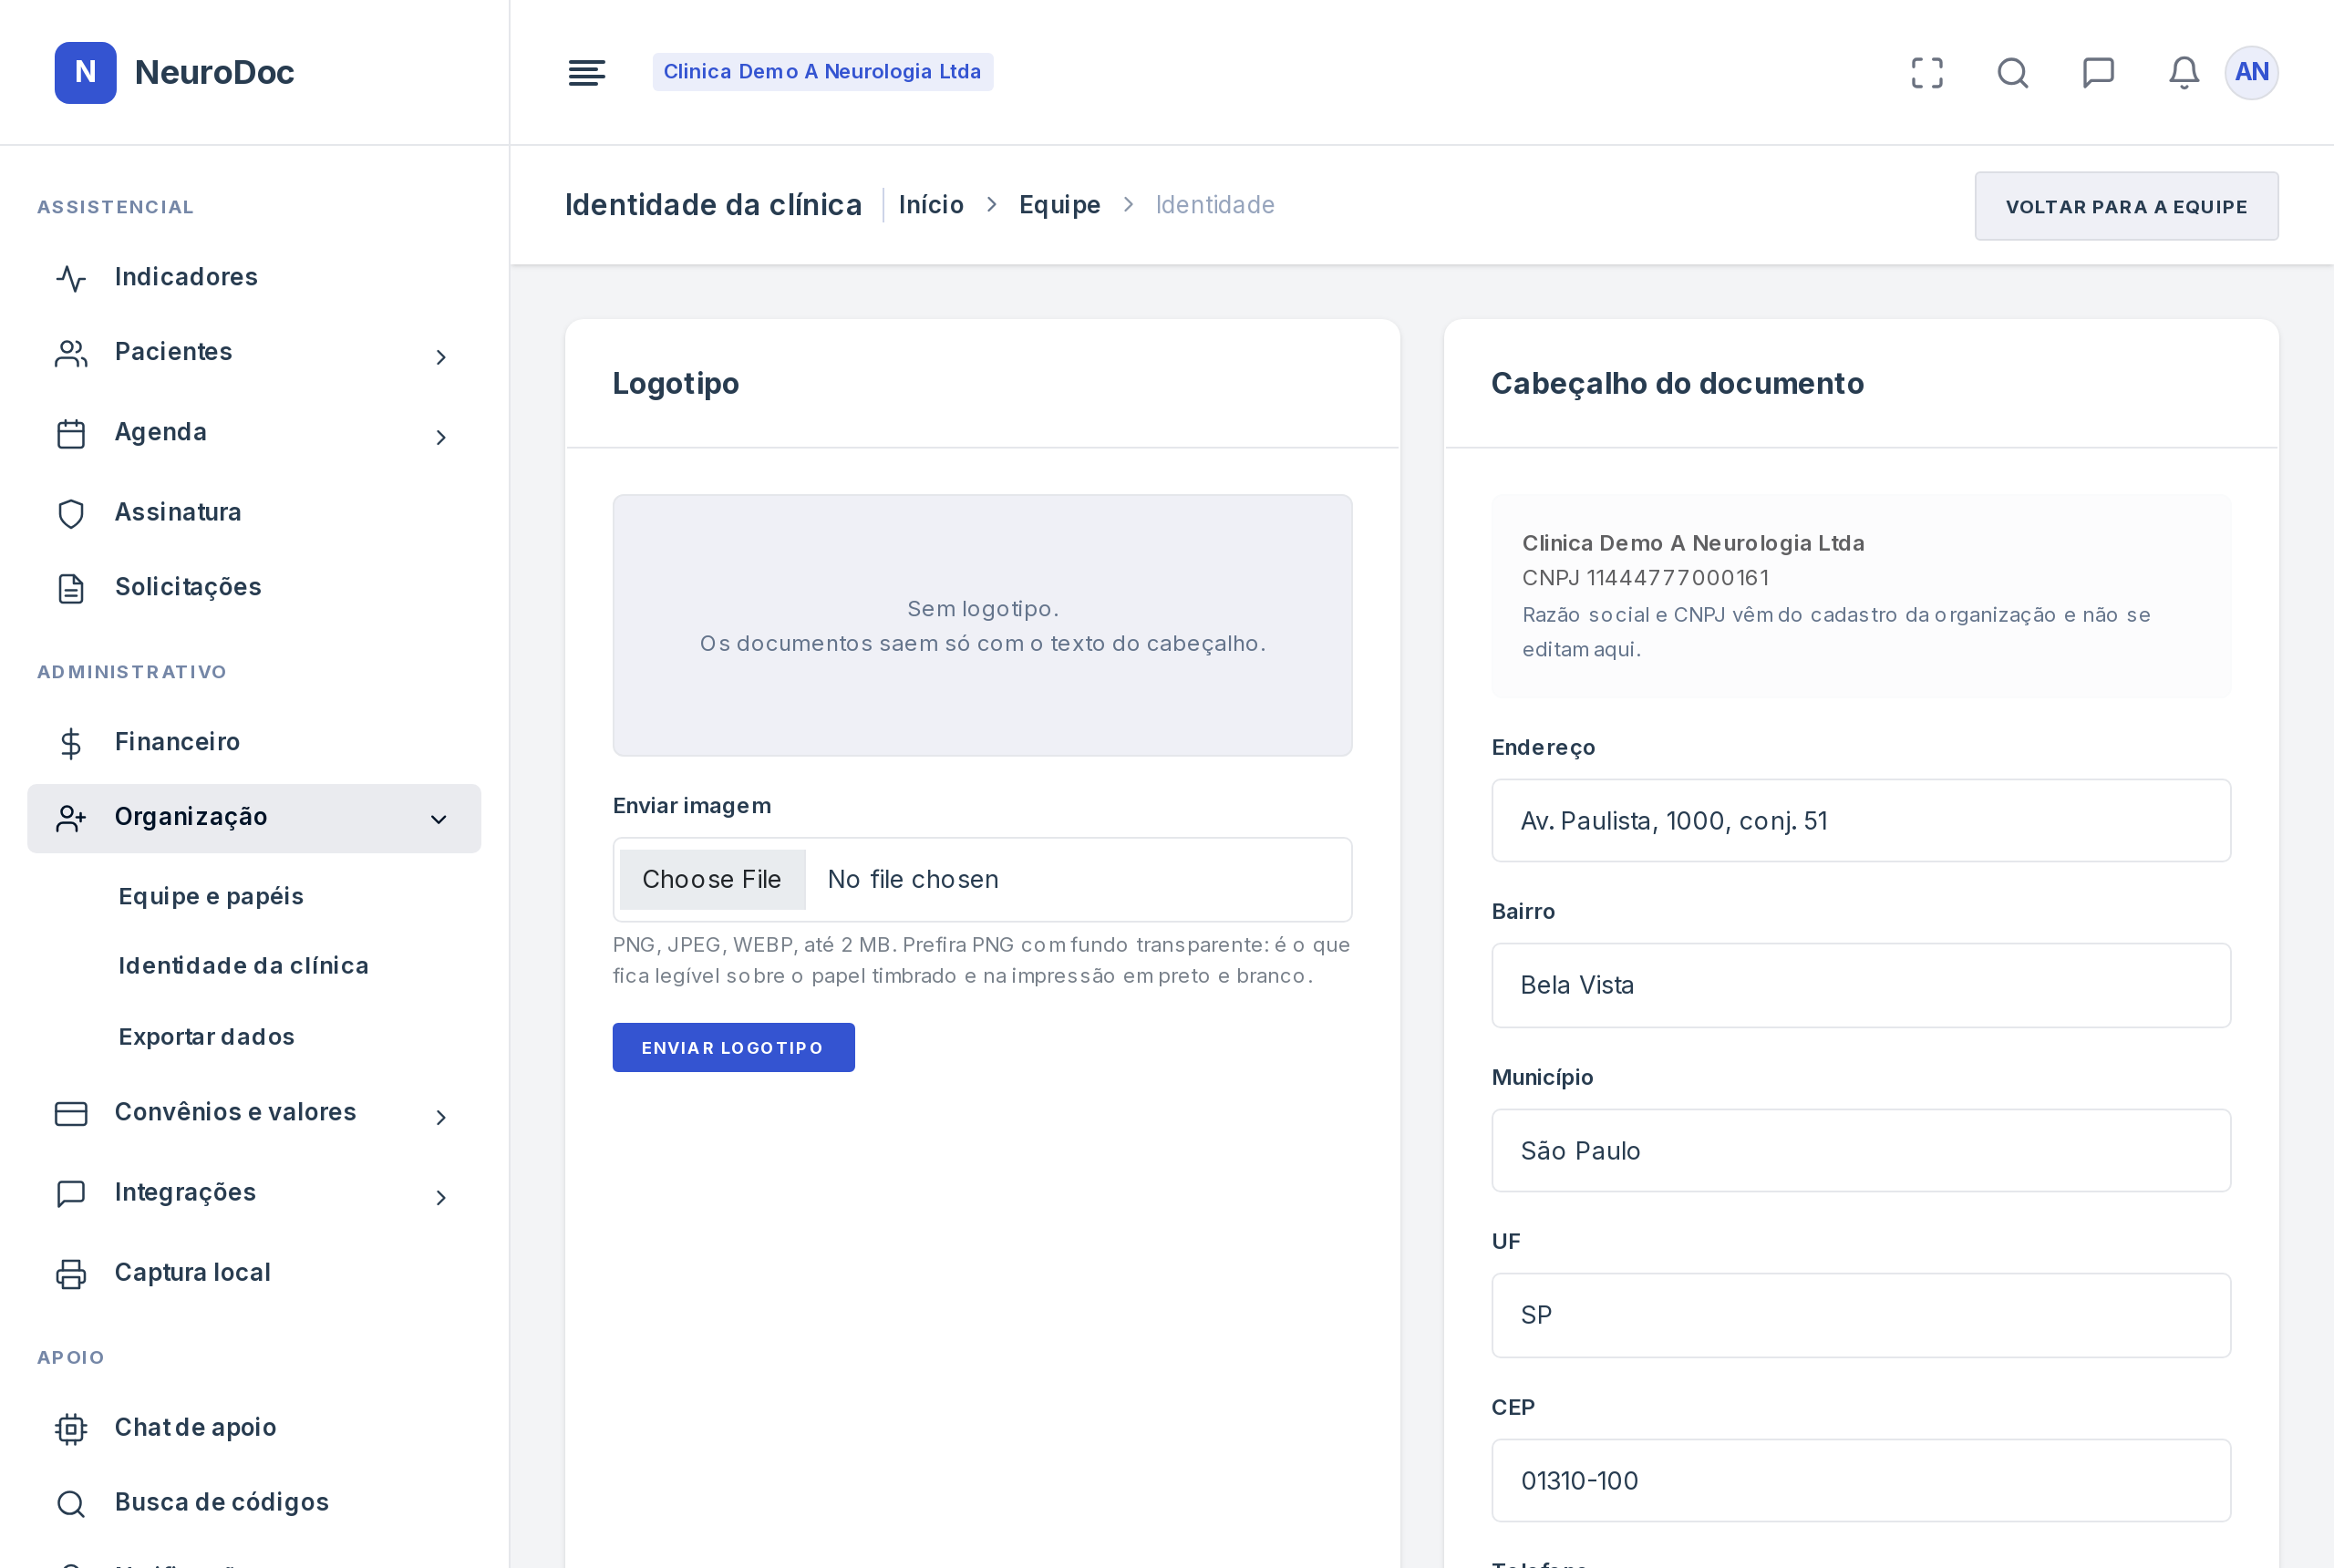Click the NeuroDoc logo icon
Screen dimensions: 2334x1568
click(x=85, y=72)
